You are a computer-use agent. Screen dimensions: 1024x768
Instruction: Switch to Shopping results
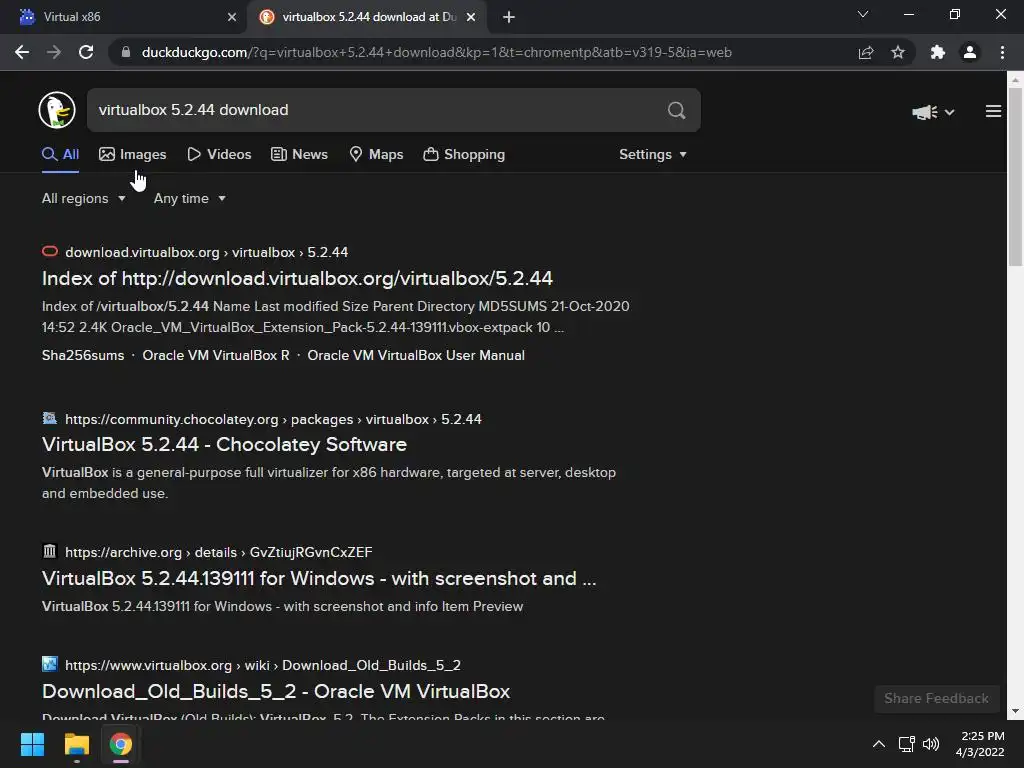tap(464, 155)
